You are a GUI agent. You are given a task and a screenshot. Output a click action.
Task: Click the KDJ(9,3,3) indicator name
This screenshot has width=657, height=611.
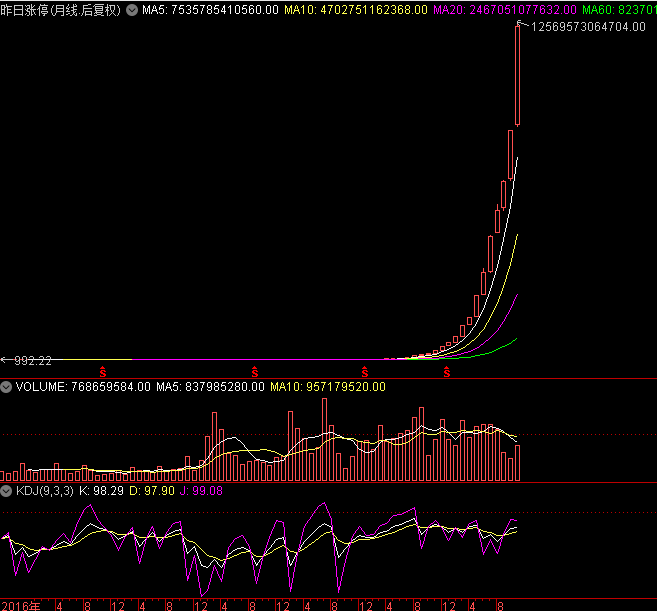click(x=45, y=491)
